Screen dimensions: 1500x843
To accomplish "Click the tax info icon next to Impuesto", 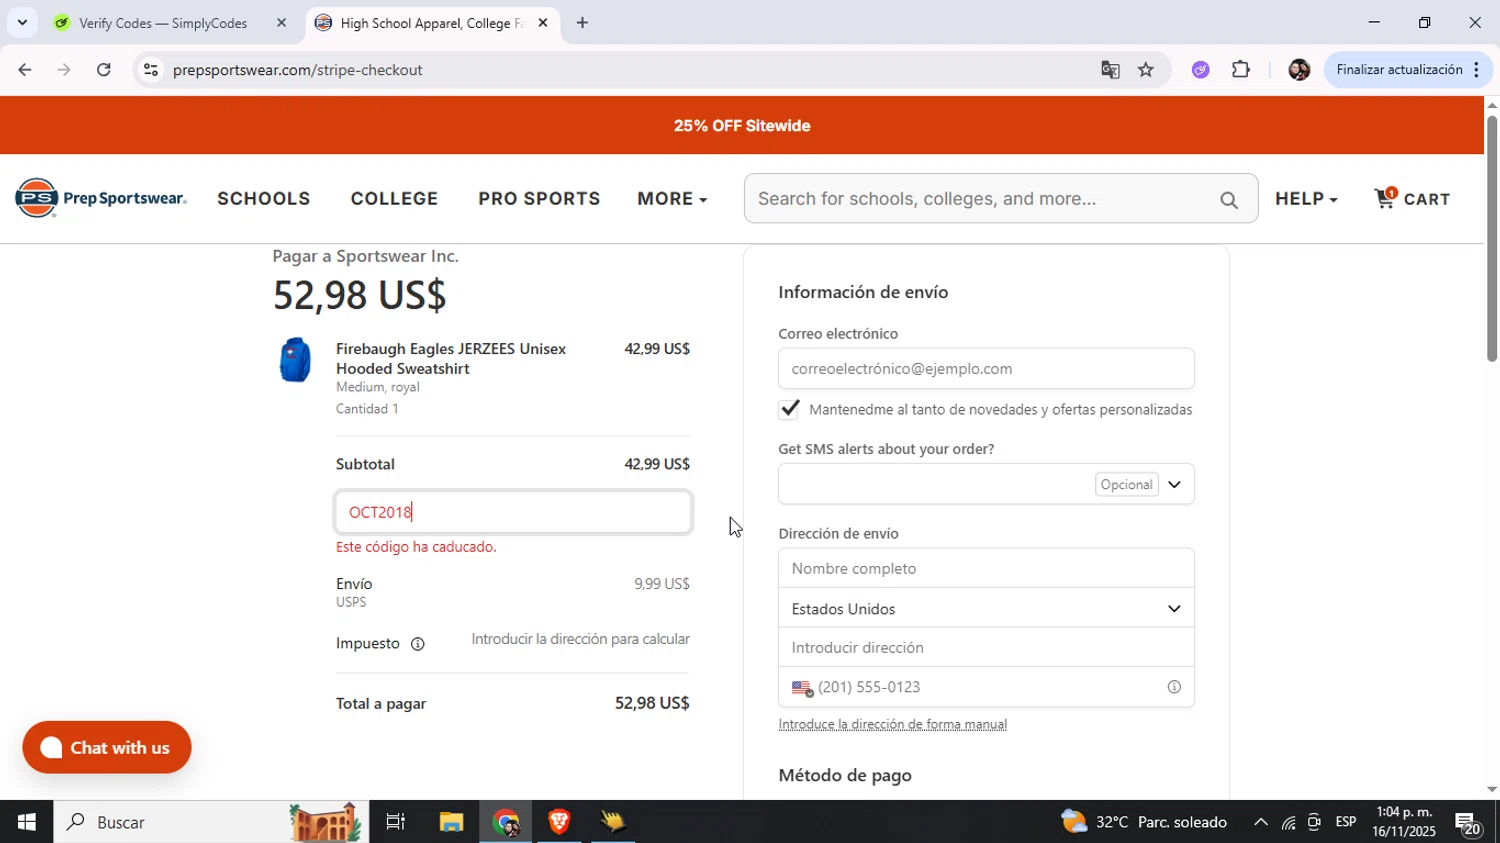I will pos(418,644).
